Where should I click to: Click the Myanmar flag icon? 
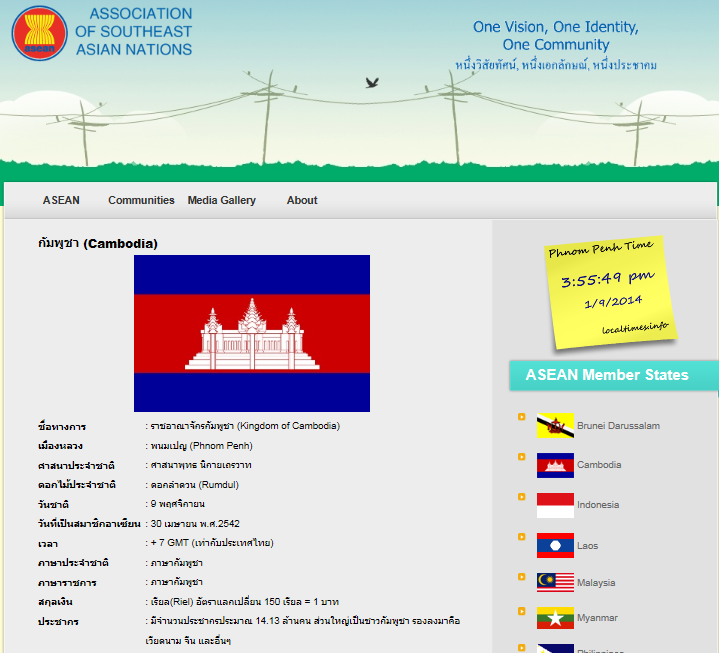[555, 619]
